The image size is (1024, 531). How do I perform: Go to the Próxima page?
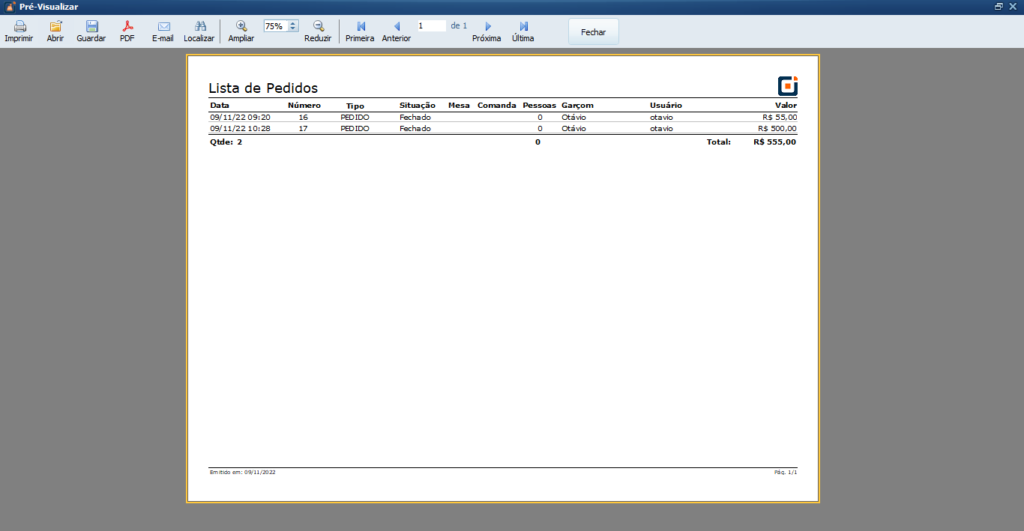487,27
